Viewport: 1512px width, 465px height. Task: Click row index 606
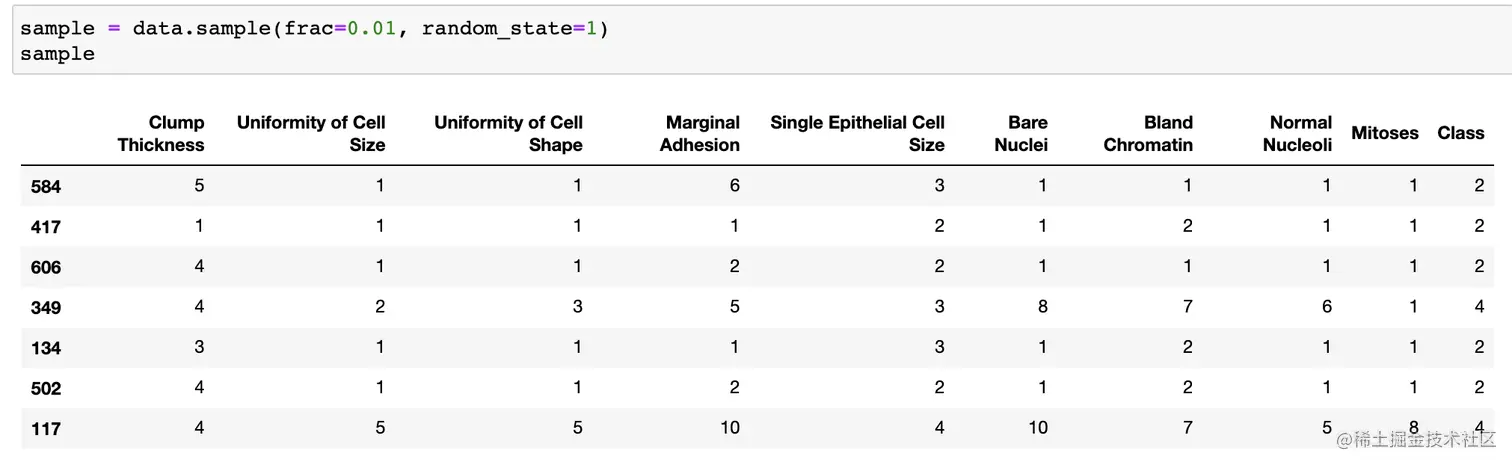pyautogui.click(x=46, y=267)
